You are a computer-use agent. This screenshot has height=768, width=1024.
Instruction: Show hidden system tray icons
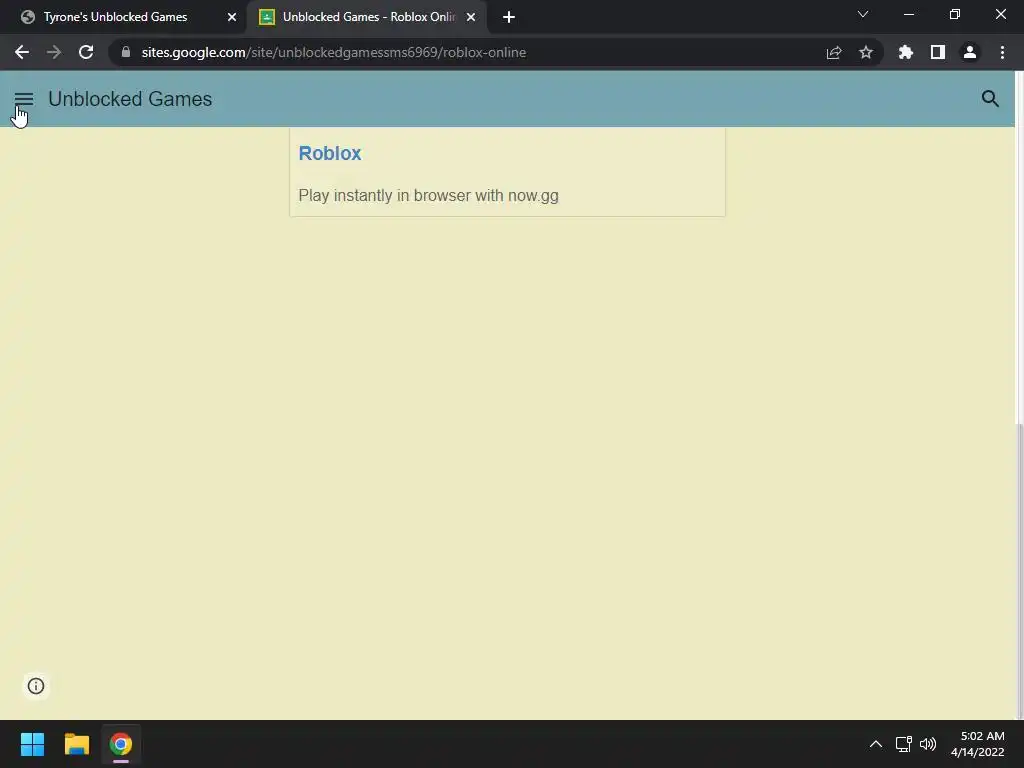tap(876, 744)
